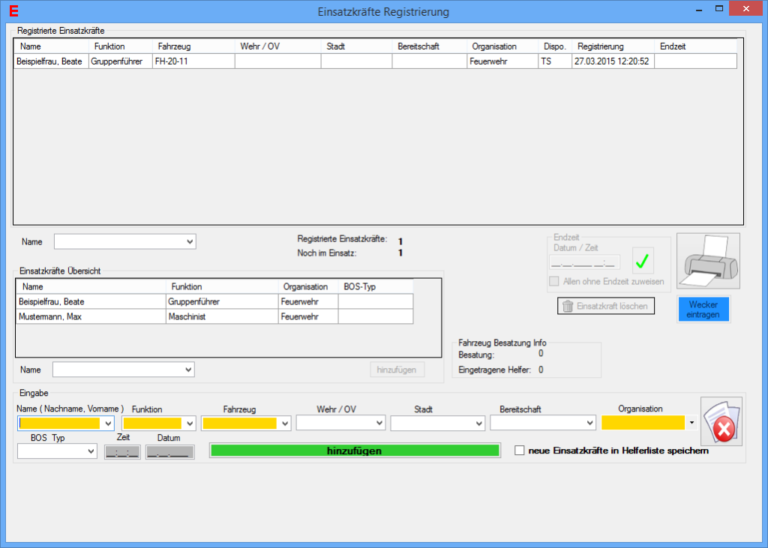Click Einsatzkraft löschen trash button
768x548 pixels.
click(606, 306)
